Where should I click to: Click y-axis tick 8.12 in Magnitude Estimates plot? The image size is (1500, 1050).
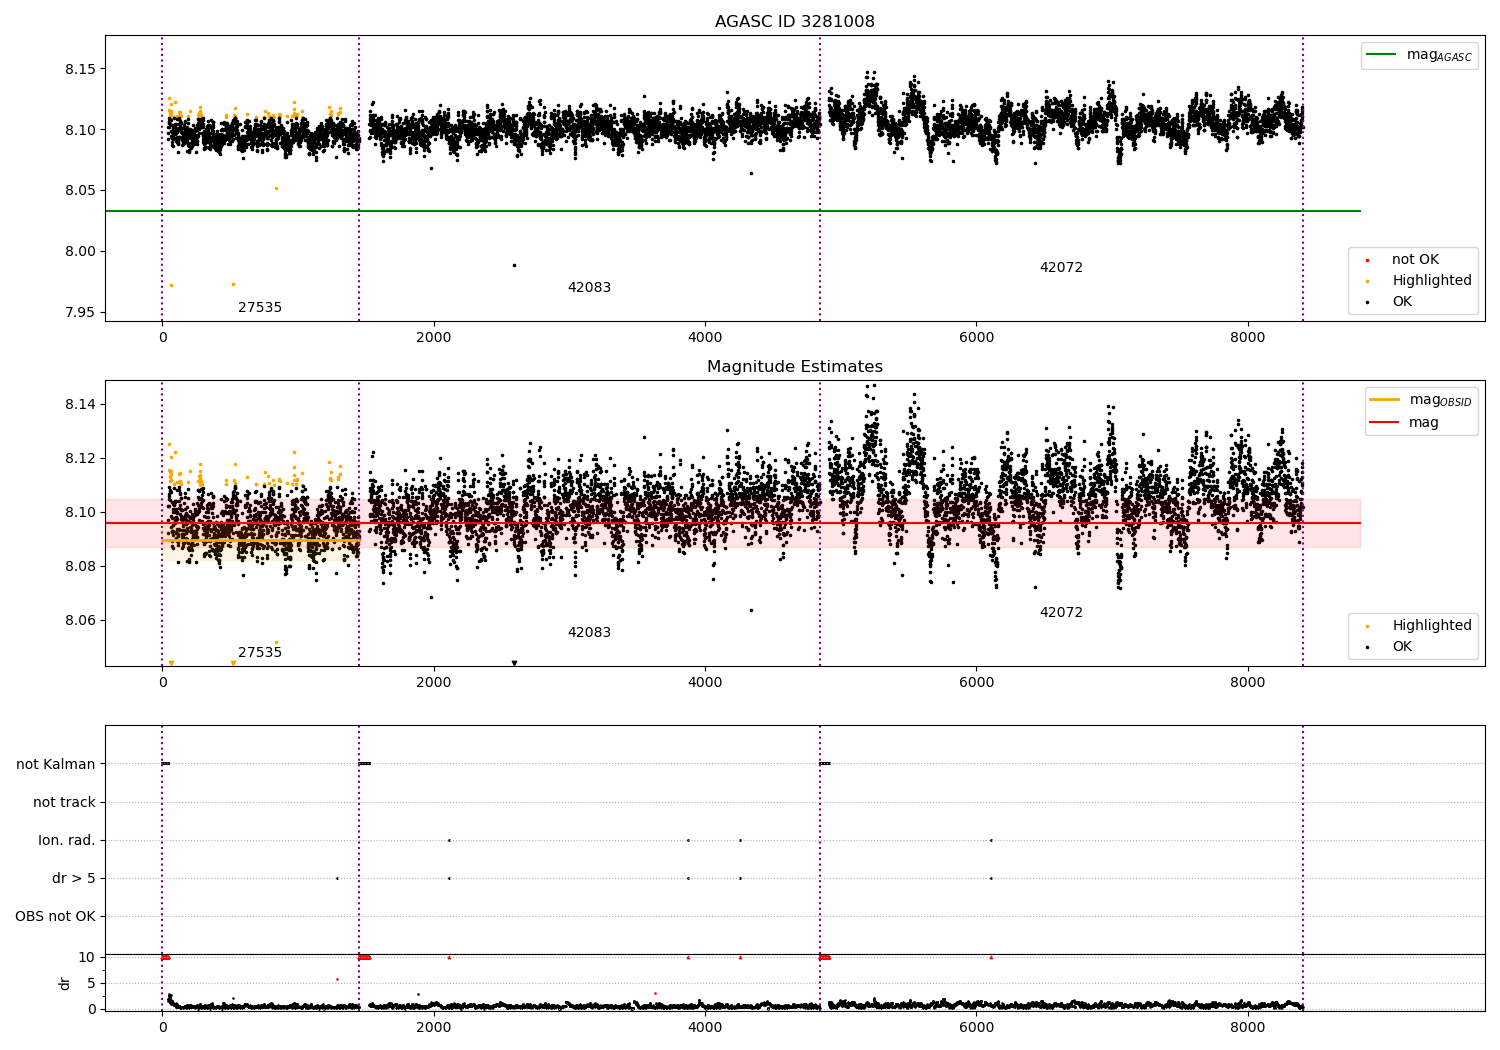click(79, 459)
